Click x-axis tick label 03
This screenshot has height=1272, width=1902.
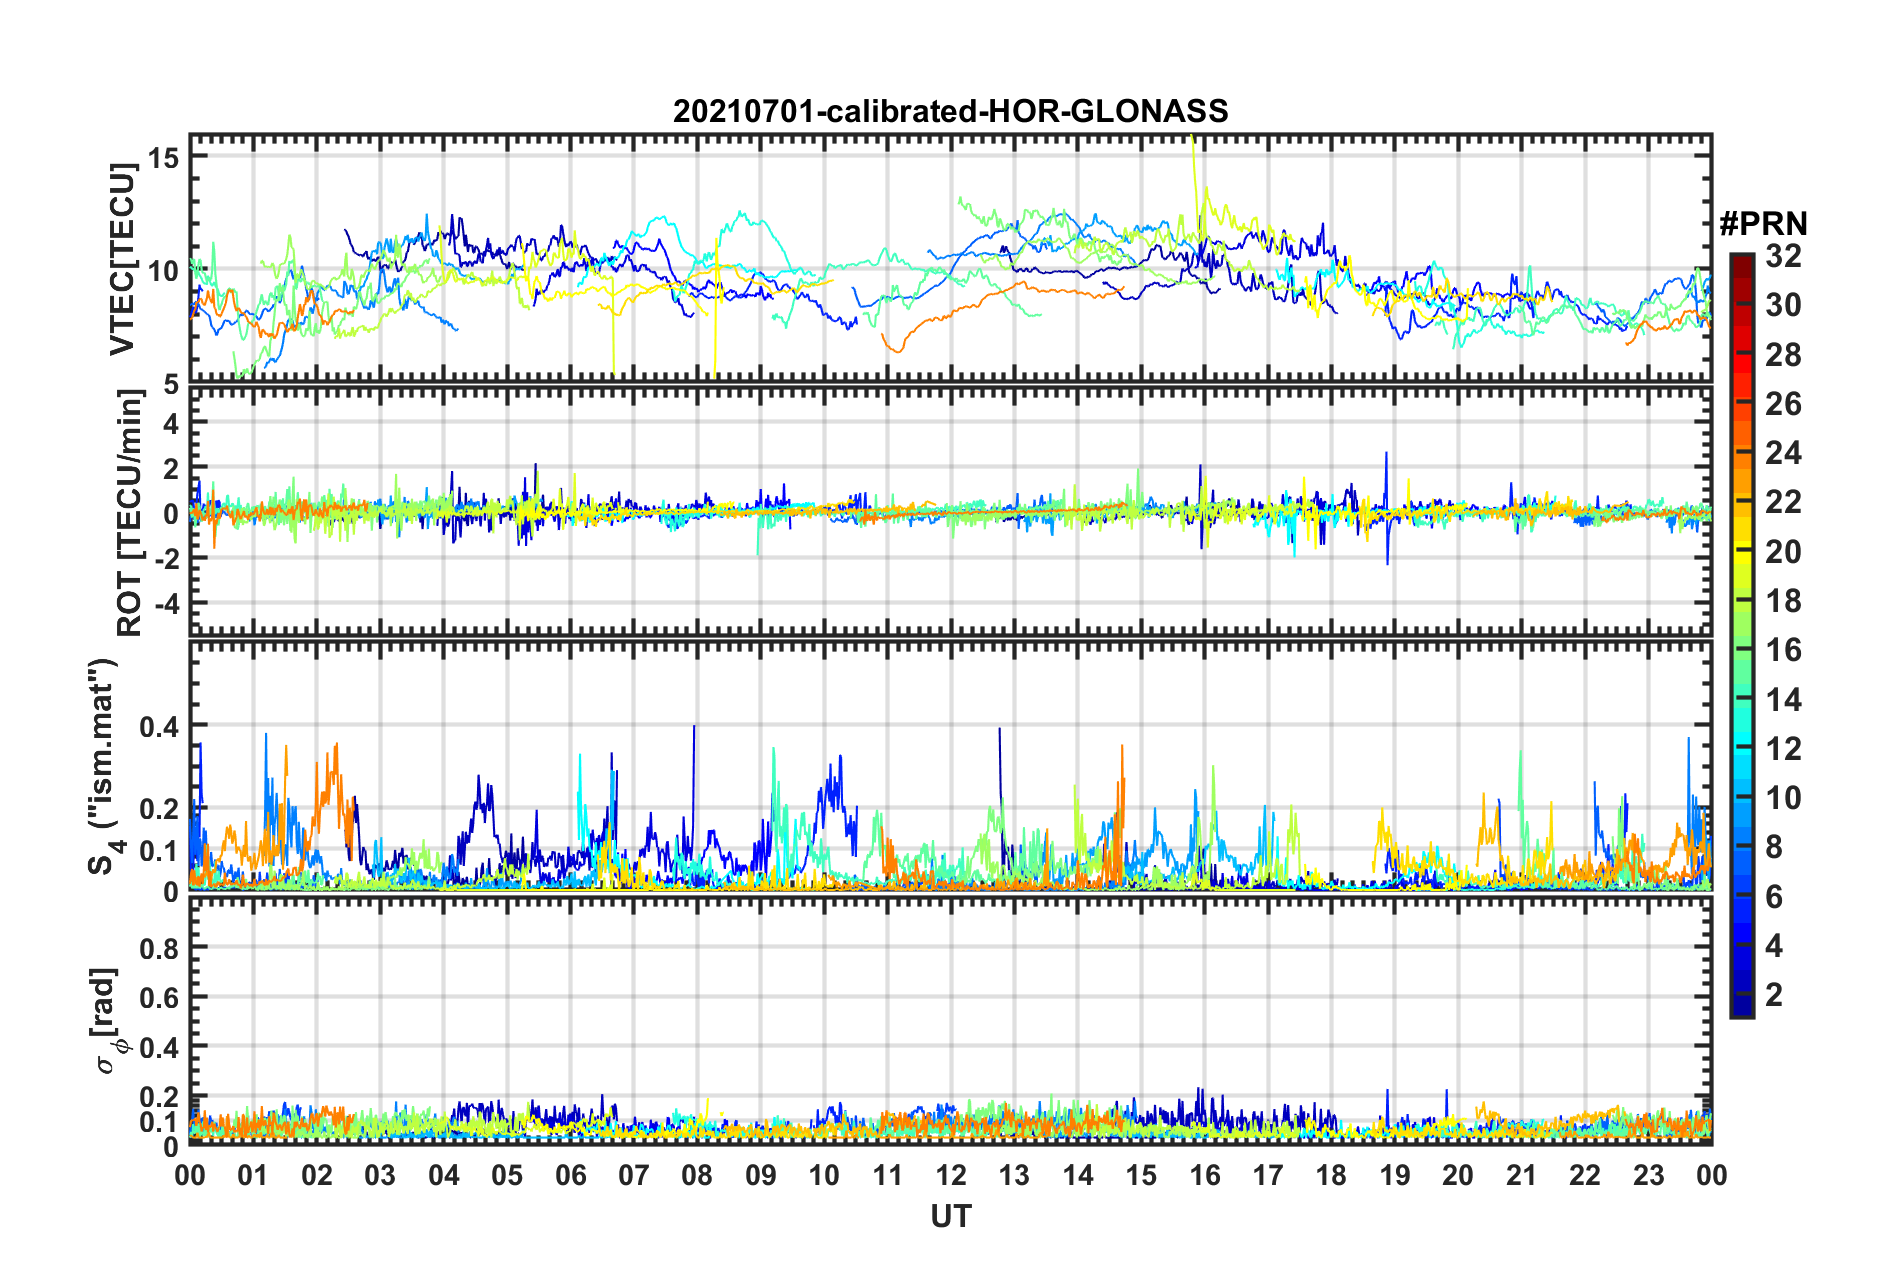[x=380, y=1175]
